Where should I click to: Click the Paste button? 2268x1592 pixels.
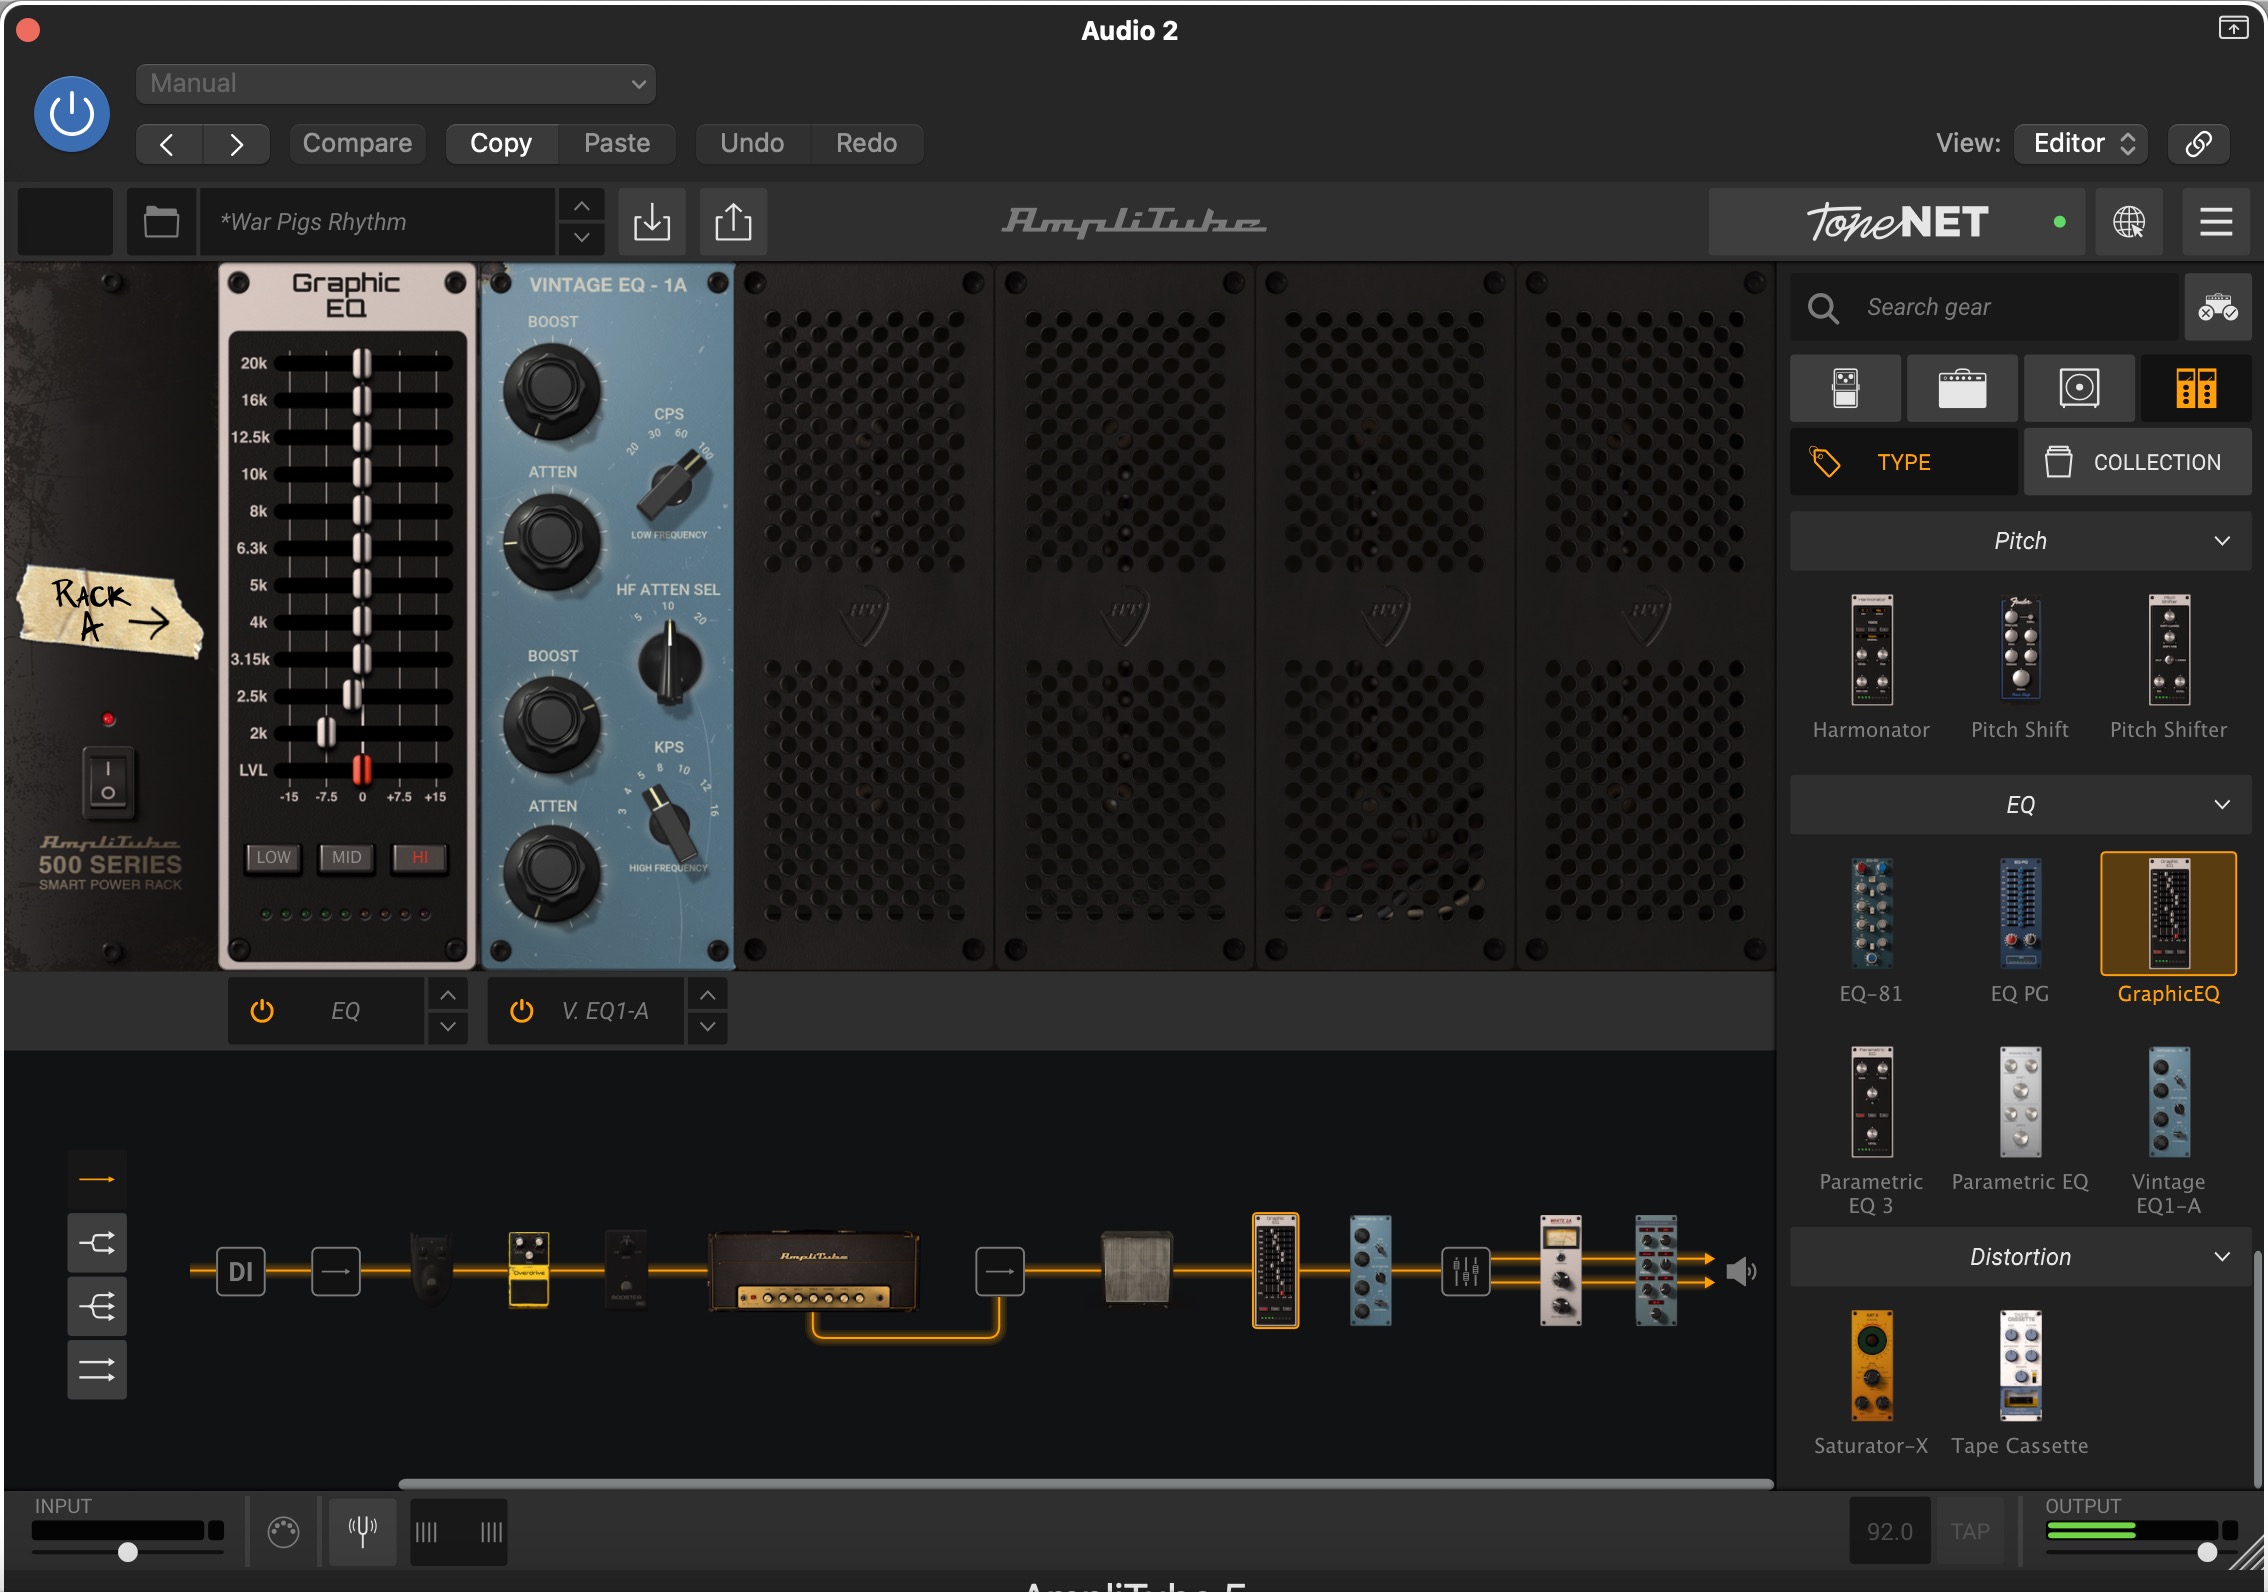617,144
